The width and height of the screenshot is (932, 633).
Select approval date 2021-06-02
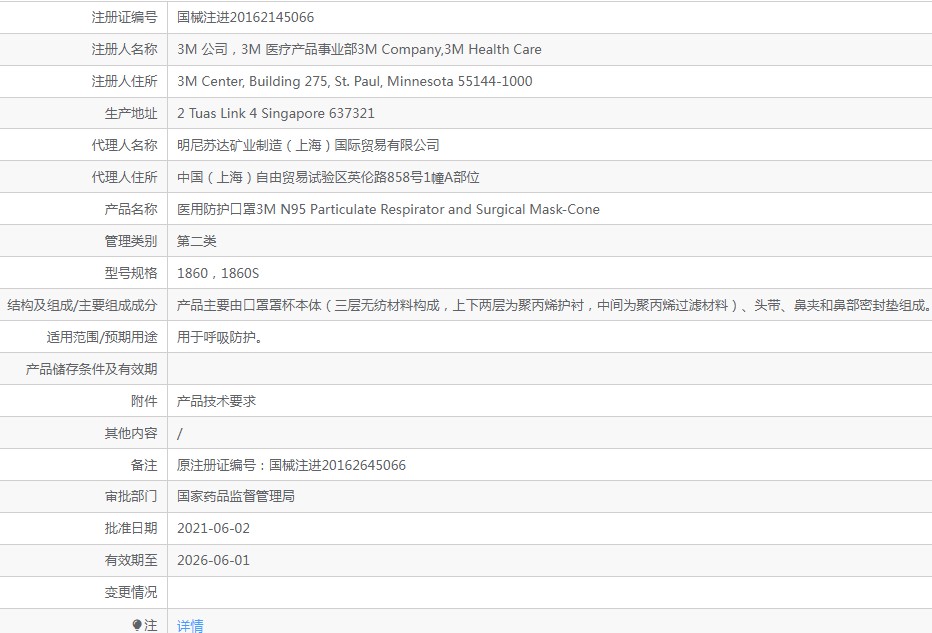point(213,528)
